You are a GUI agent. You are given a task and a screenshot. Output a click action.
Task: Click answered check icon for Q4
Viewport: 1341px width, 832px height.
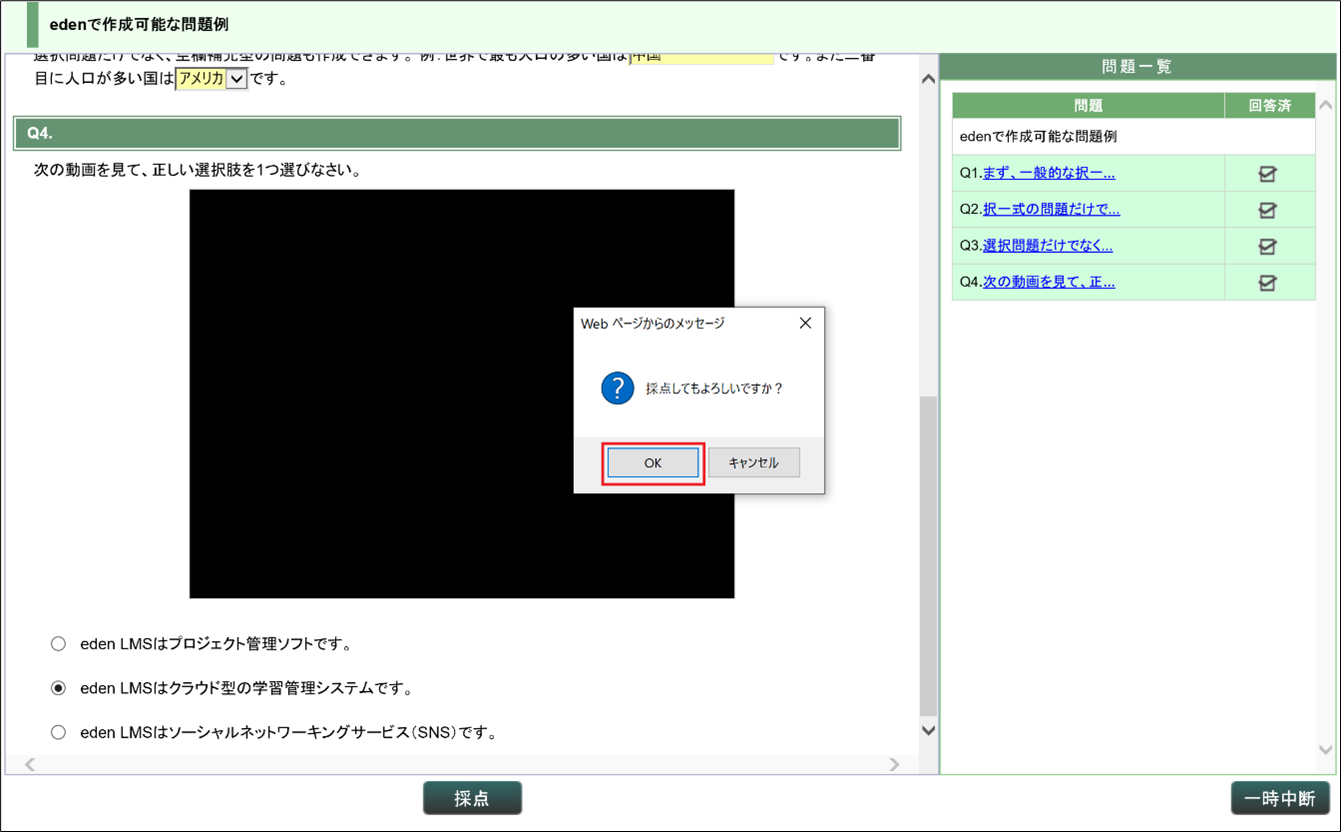click(1267, 283)
